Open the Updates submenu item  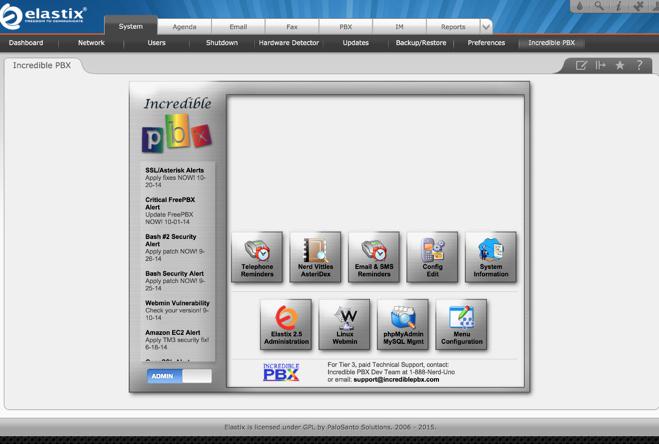point(356,43)
